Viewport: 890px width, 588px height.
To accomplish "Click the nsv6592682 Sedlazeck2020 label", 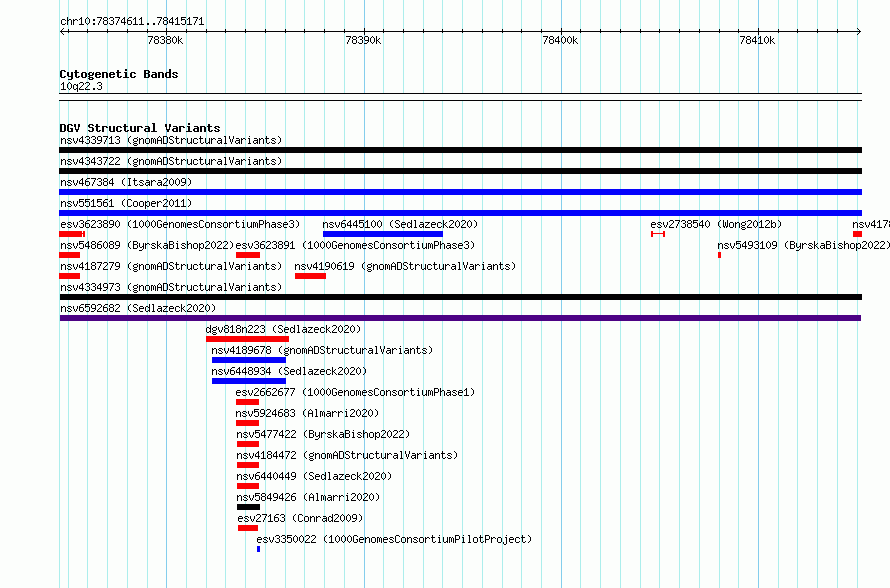I will pos(138,308).
